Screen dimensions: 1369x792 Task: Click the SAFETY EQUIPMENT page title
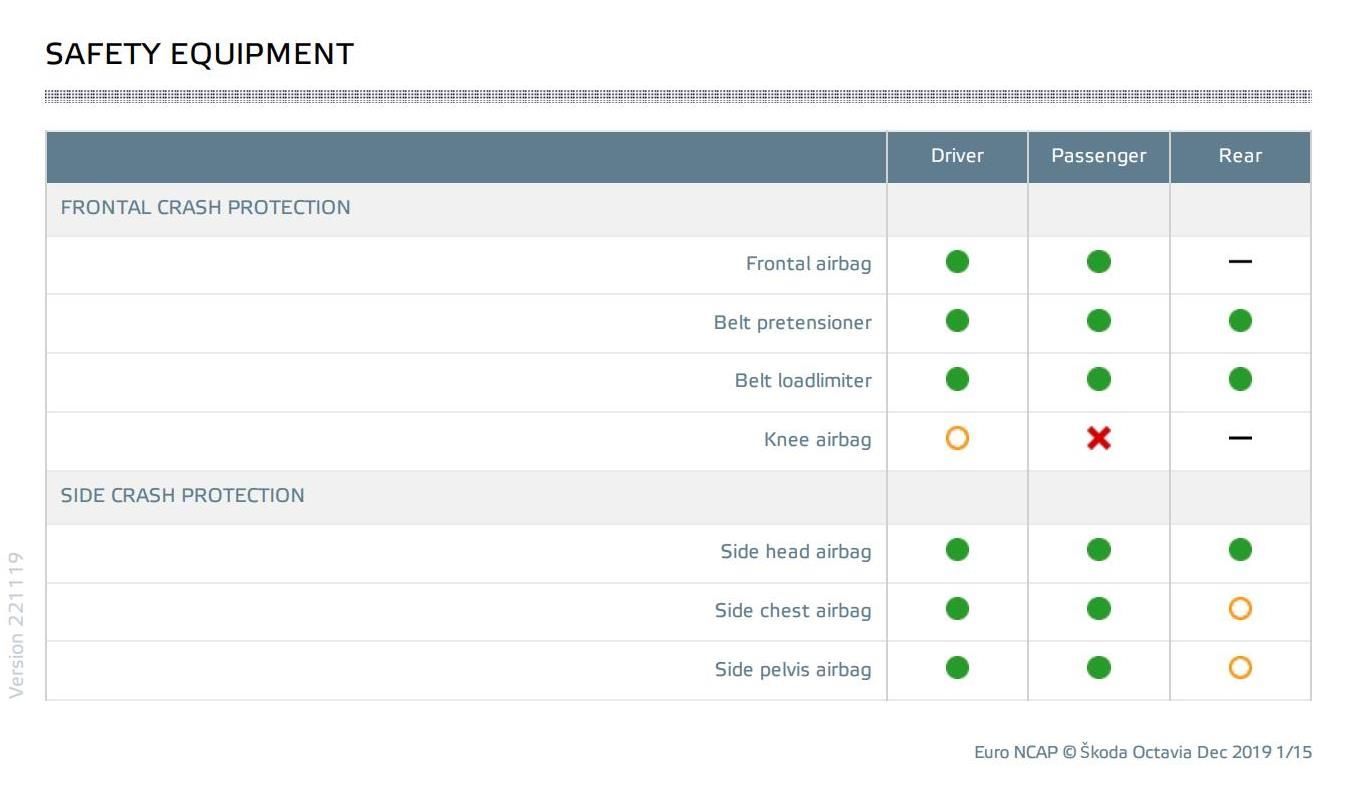pos(199,54)
